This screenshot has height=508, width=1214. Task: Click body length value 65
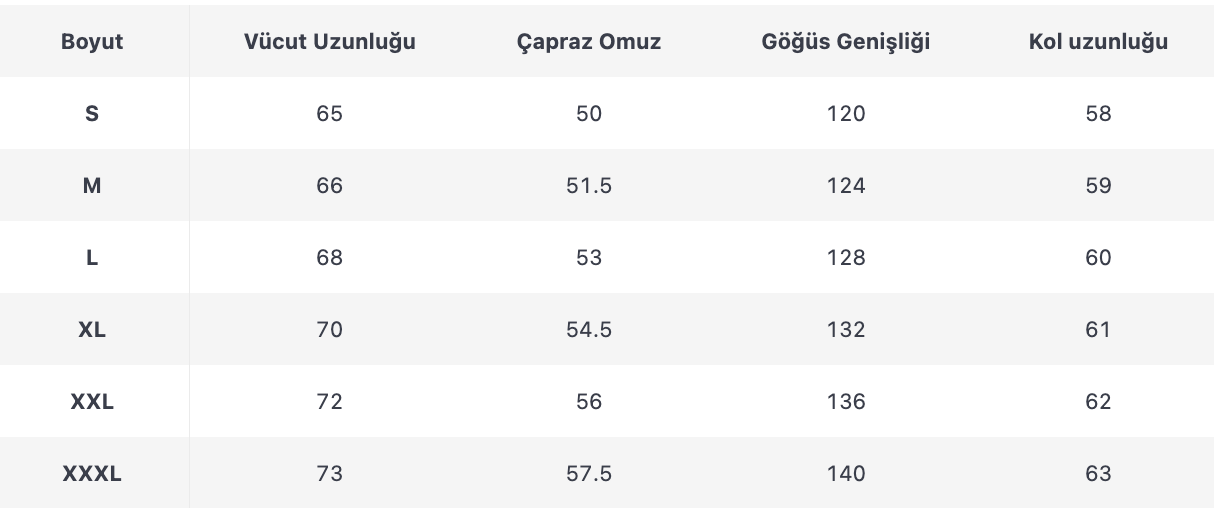[329, 114]
